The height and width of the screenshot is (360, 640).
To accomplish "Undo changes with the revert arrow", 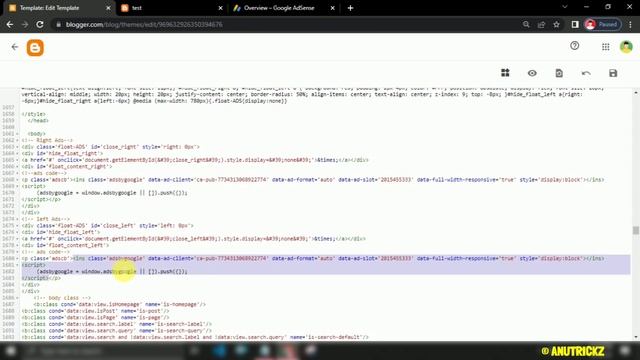I will [x=586, y=73].
